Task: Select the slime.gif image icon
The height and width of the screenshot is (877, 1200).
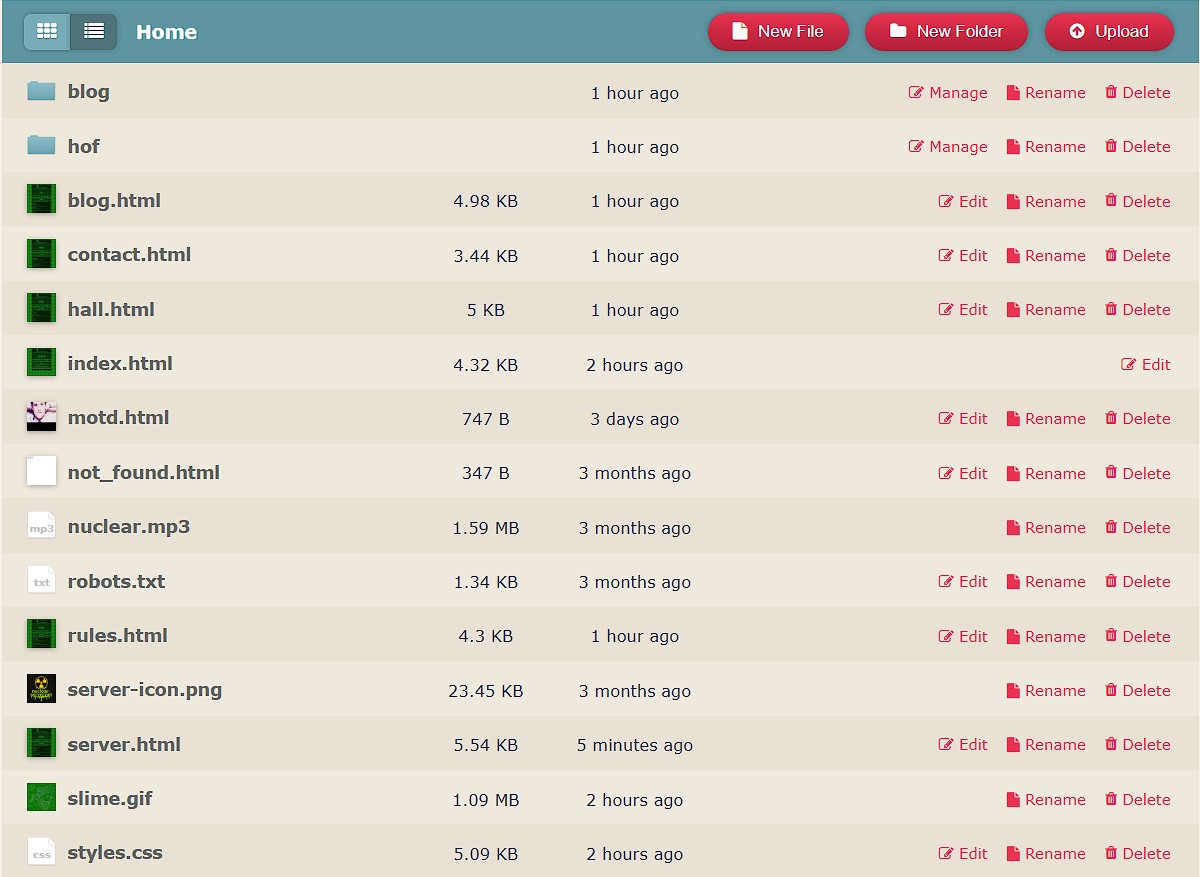Action: (x=41, y=798)
